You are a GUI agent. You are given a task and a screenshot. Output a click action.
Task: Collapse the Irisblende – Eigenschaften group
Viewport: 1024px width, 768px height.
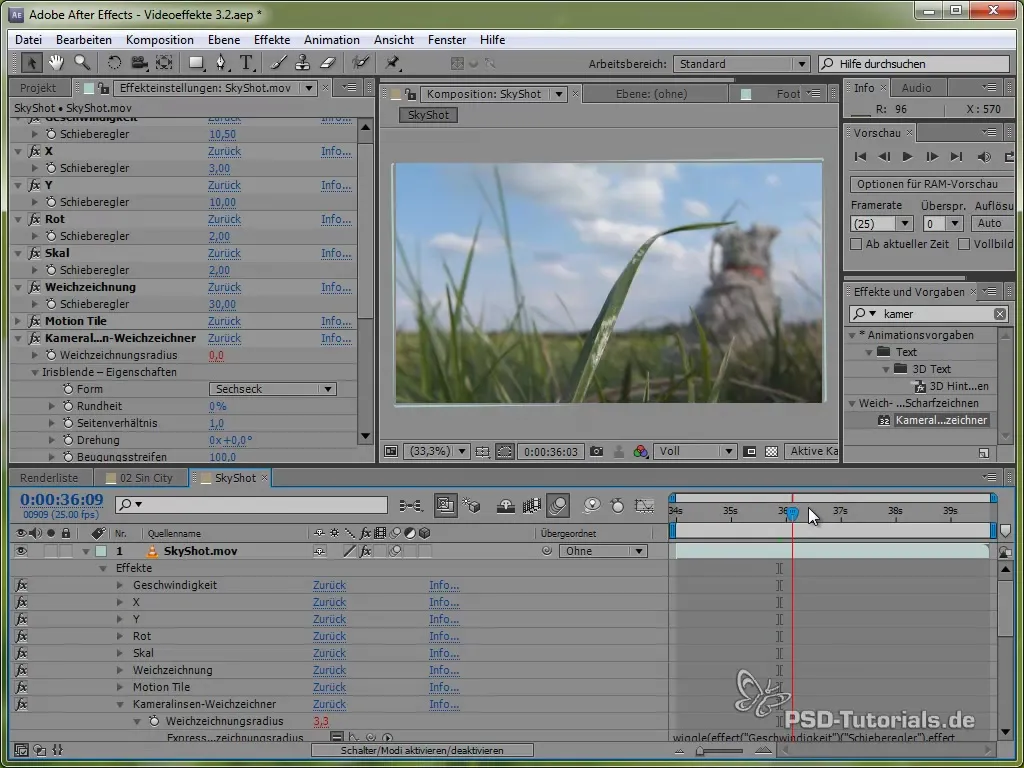point(35,372)
